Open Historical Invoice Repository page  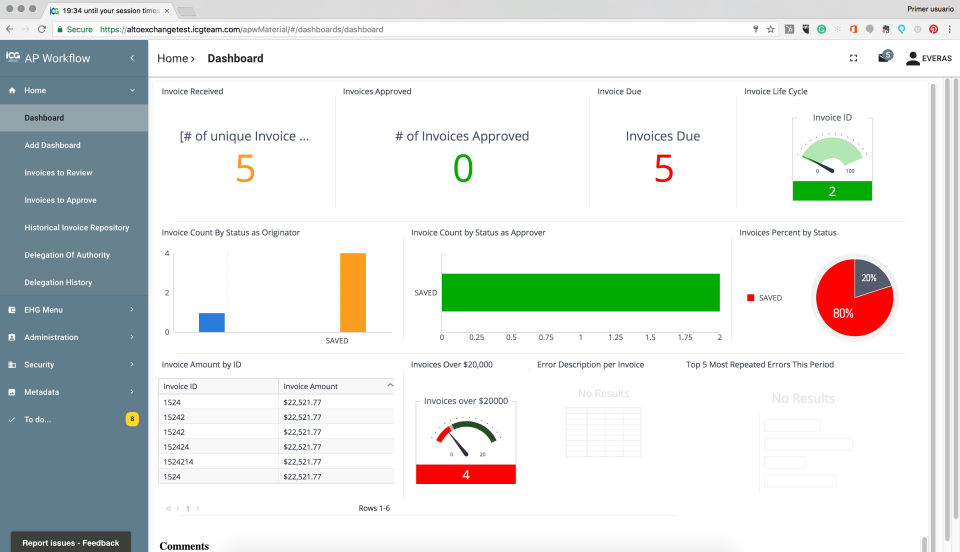(x=77, y=228)
